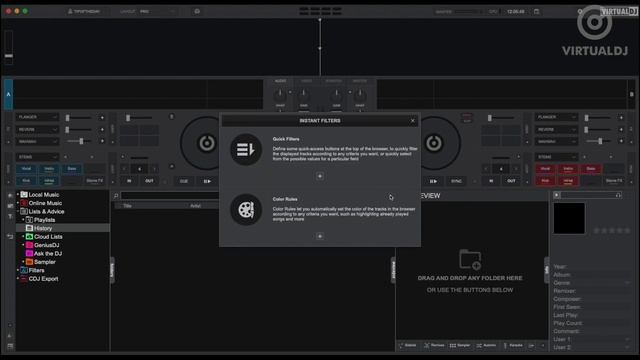Toggle right deck Kick stem pad

coord(545,180)
